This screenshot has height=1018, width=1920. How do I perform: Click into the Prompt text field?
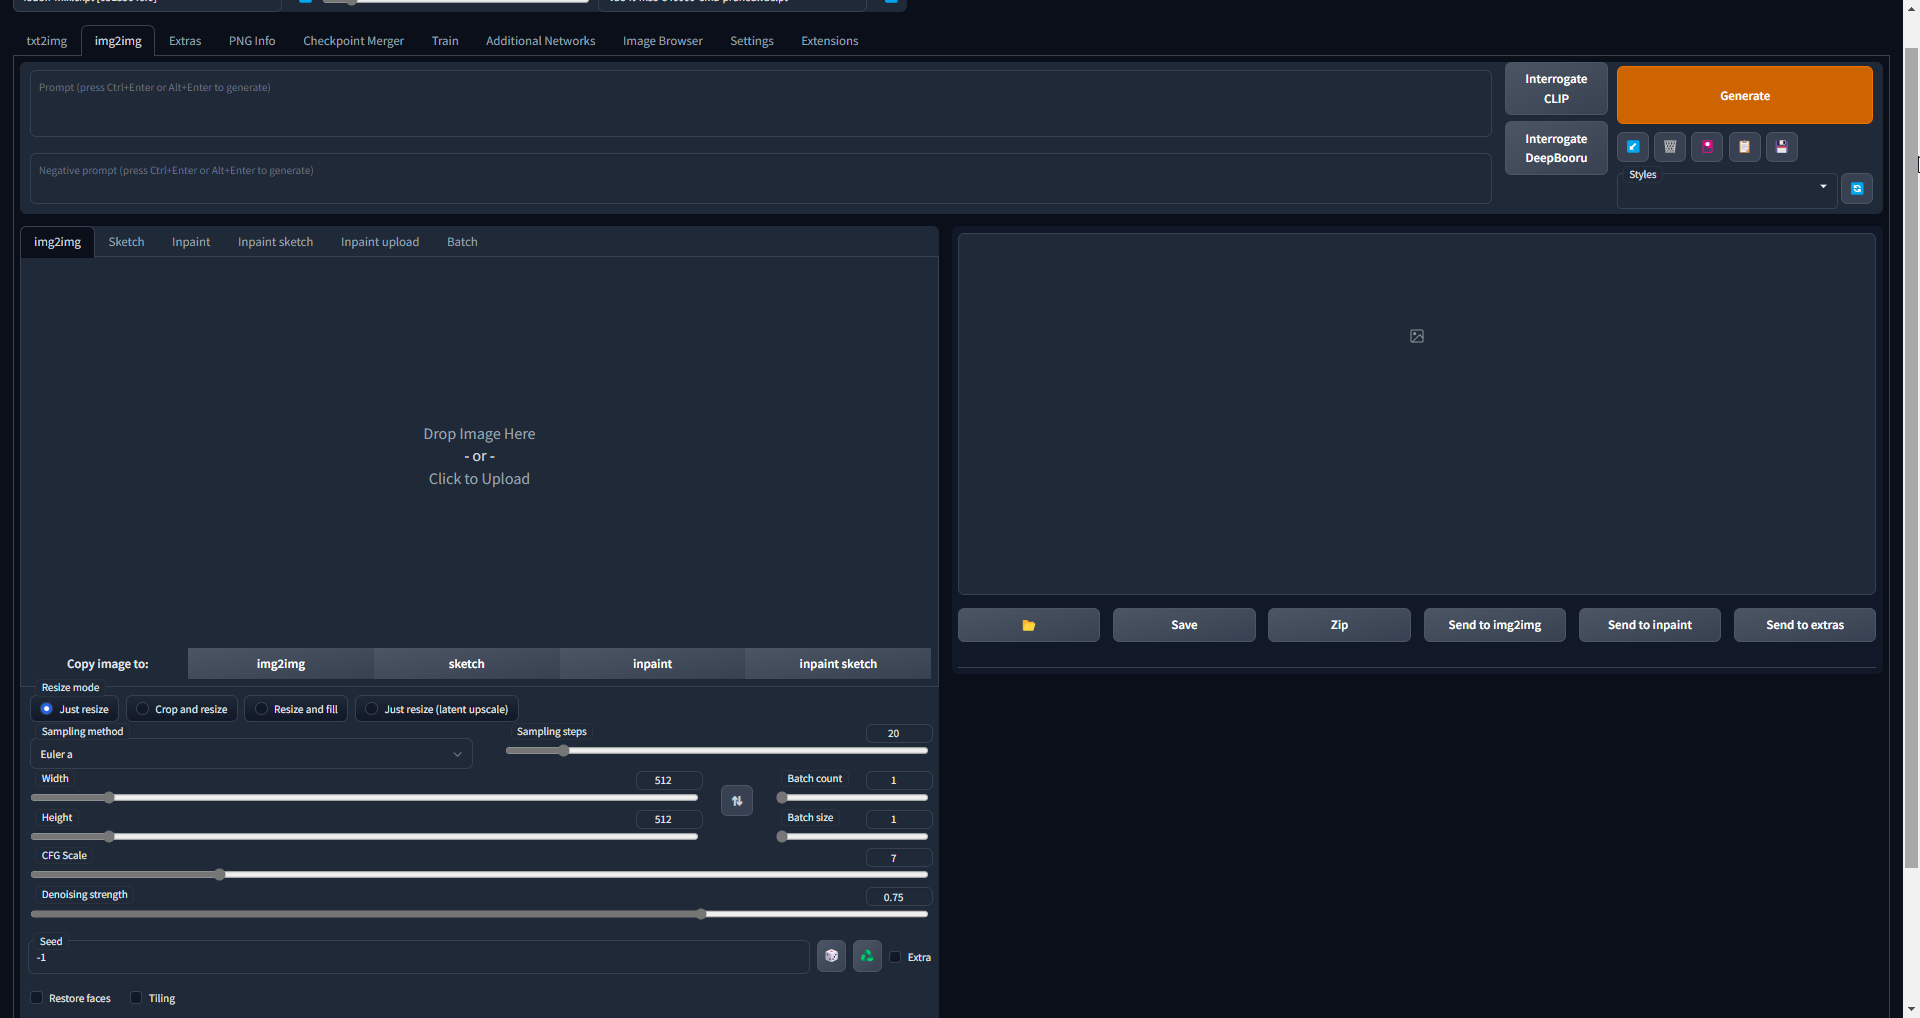click(760, 103)
